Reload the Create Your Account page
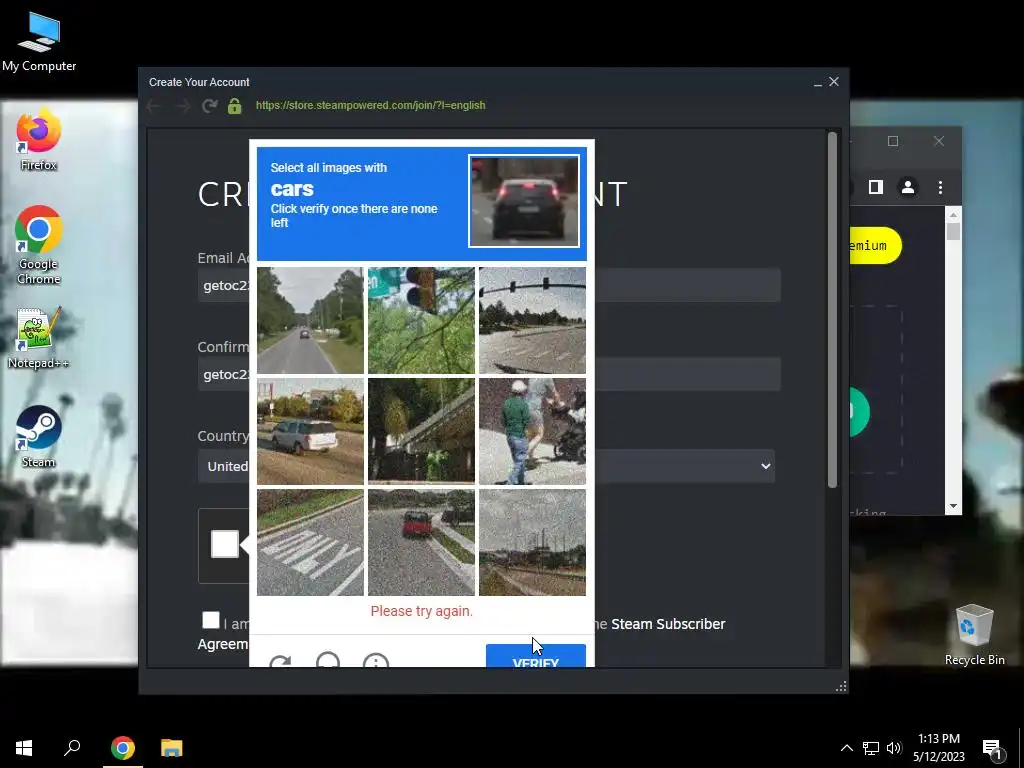This screenshot has width=1024, height=768. (210, 106)
